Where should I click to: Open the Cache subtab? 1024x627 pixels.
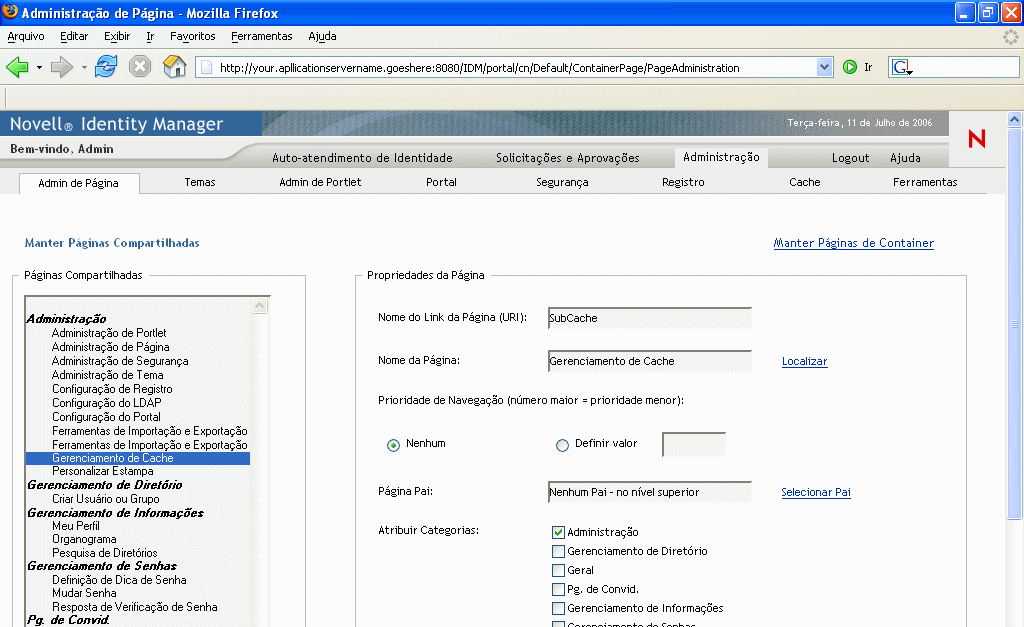click(x=805, y=182)
